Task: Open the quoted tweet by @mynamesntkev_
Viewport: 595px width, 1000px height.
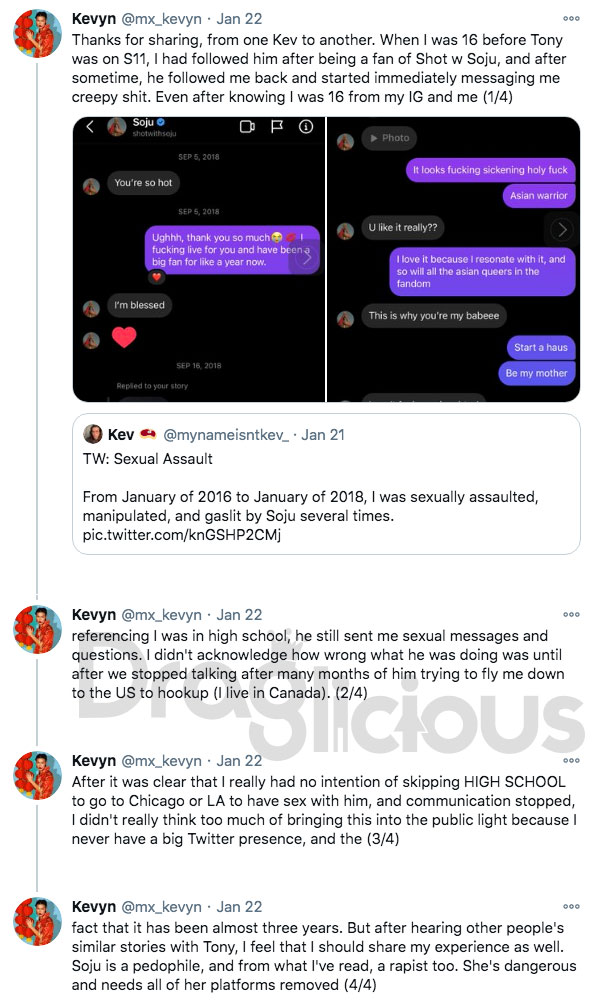Action: pyautogui.click(x=326, y=484)
